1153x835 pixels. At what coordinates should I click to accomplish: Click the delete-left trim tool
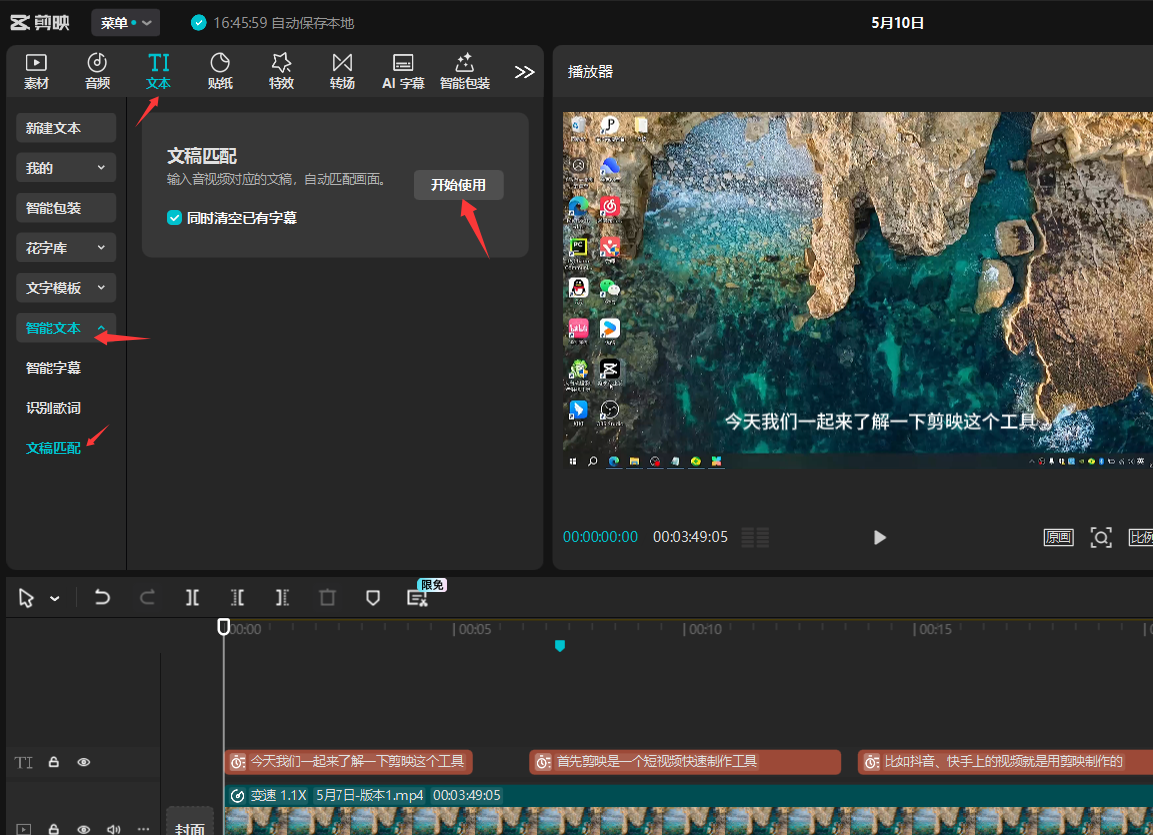[238, 598]
